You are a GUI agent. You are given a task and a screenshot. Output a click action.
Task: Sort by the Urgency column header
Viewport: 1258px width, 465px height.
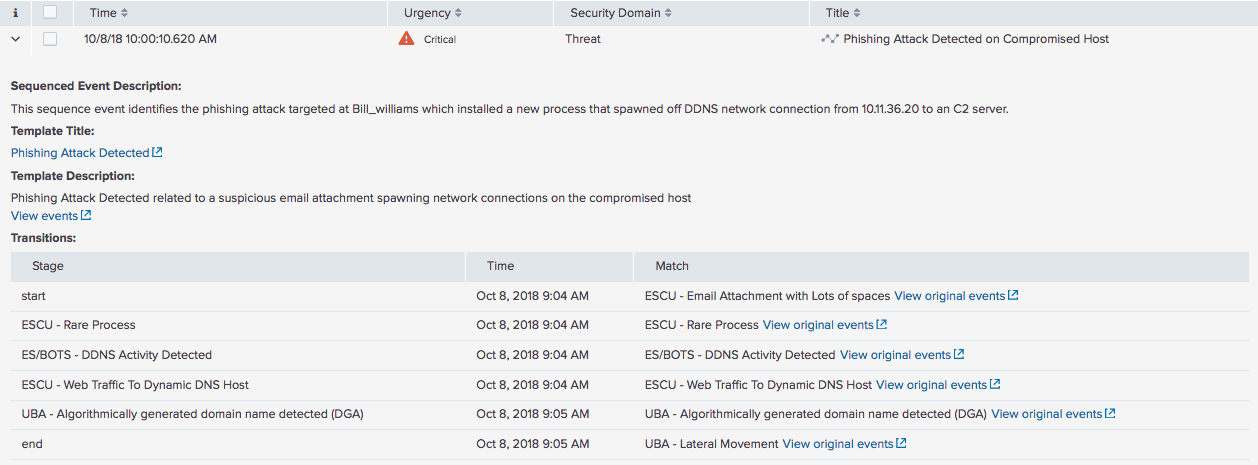(x=433, y=13)
